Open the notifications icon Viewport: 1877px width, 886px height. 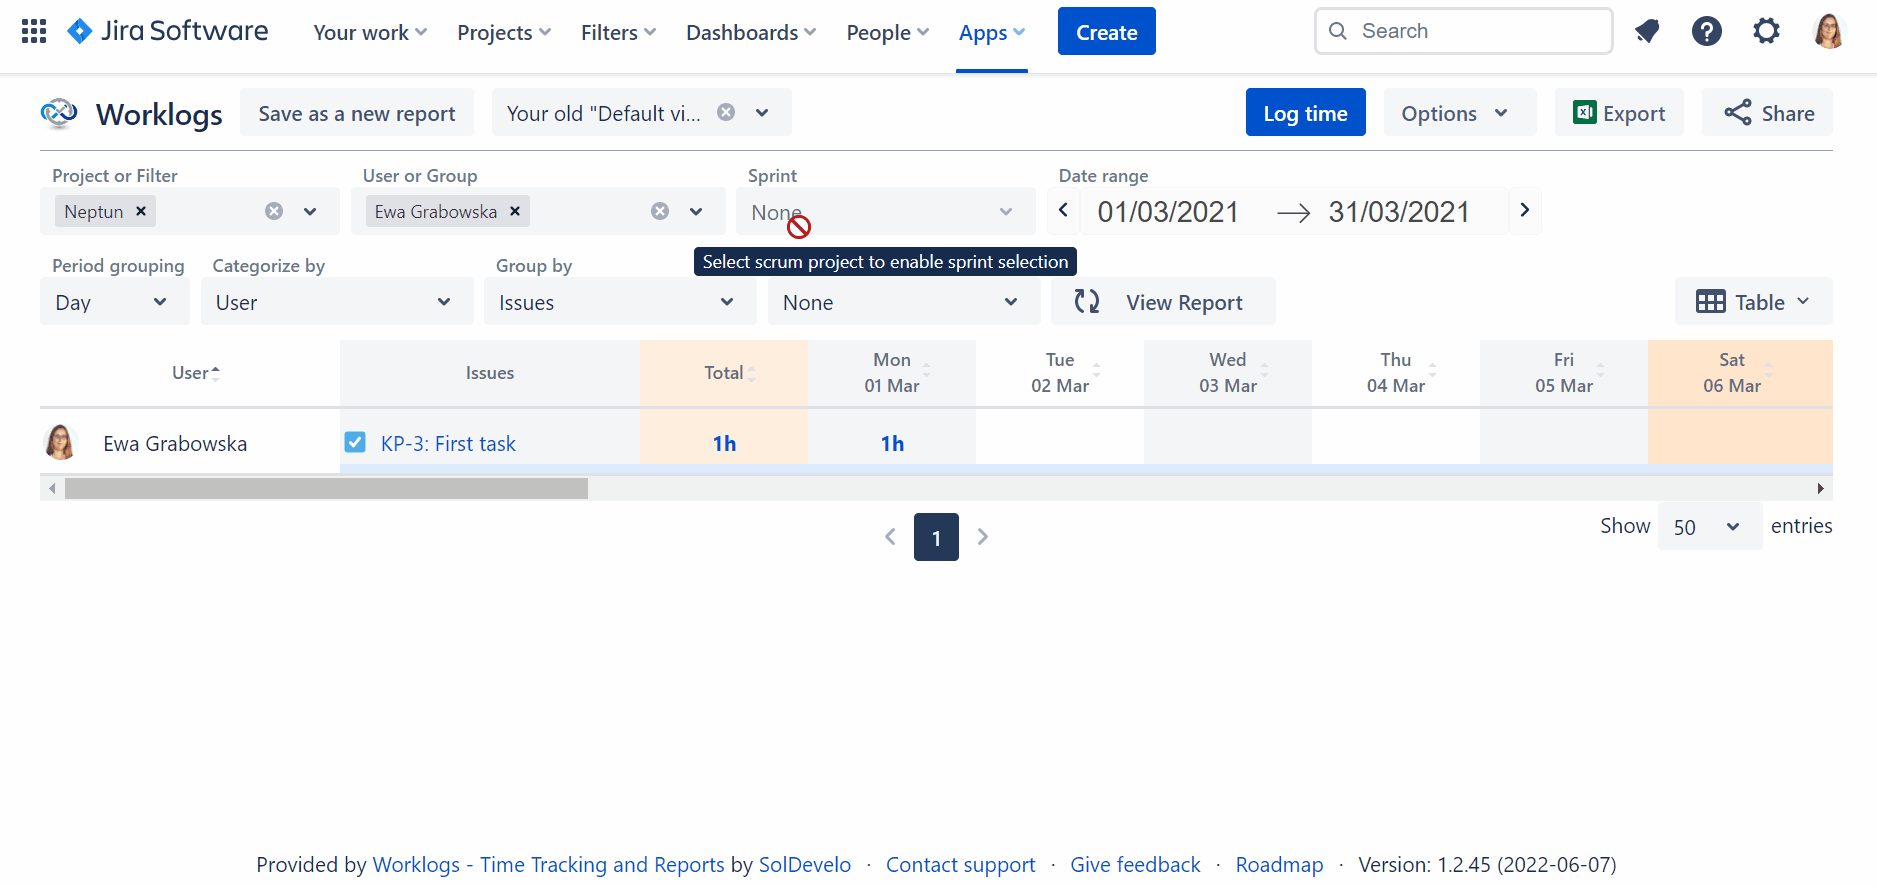[1647, 31]
